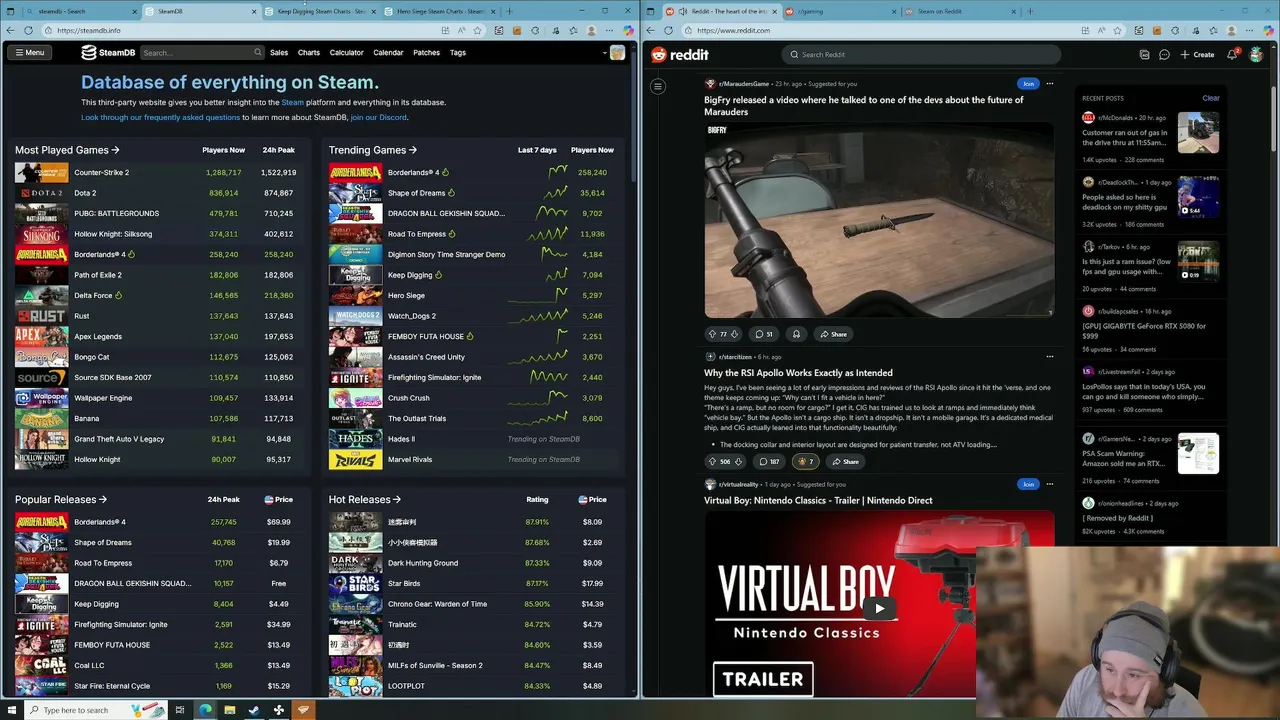Screen dimensions: 1280x720
Task: Open options for r/starcitizen post
Action: click(x=1049, y=357)
